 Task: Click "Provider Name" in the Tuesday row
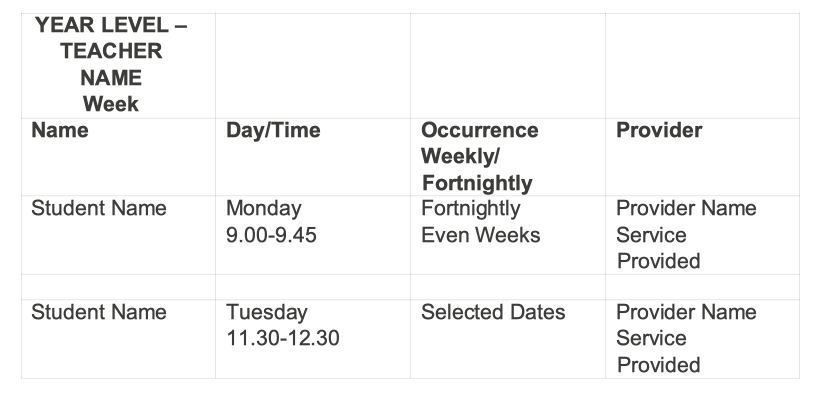(x=686, y=312)
